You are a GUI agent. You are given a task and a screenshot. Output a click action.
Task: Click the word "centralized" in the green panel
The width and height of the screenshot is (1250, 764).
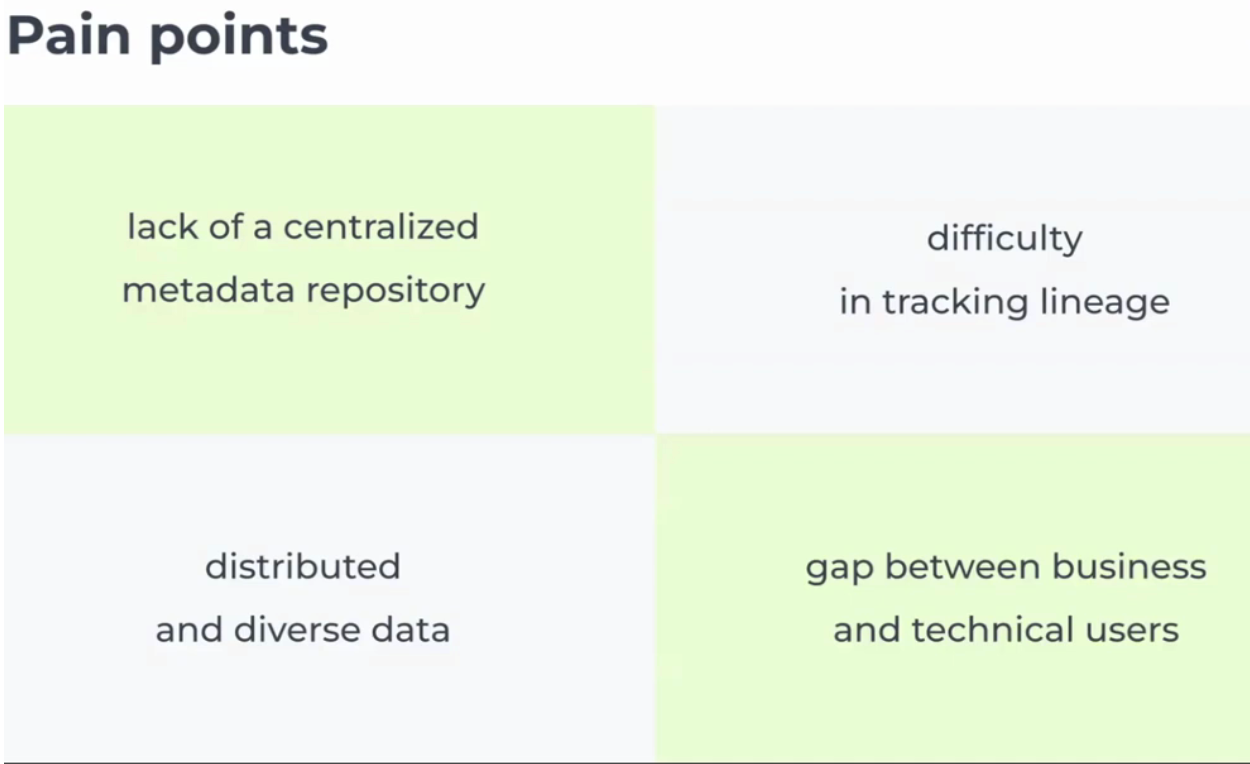tap(381, 227)
